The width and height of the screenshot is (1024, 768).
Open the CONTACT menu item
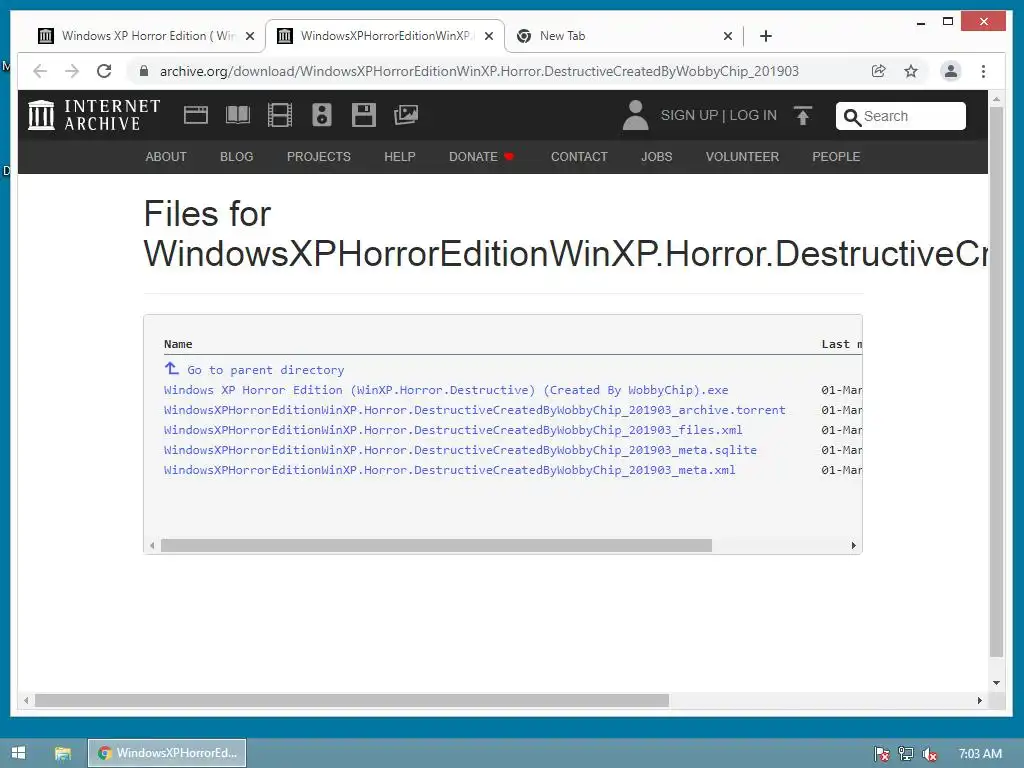pos(579,157)
